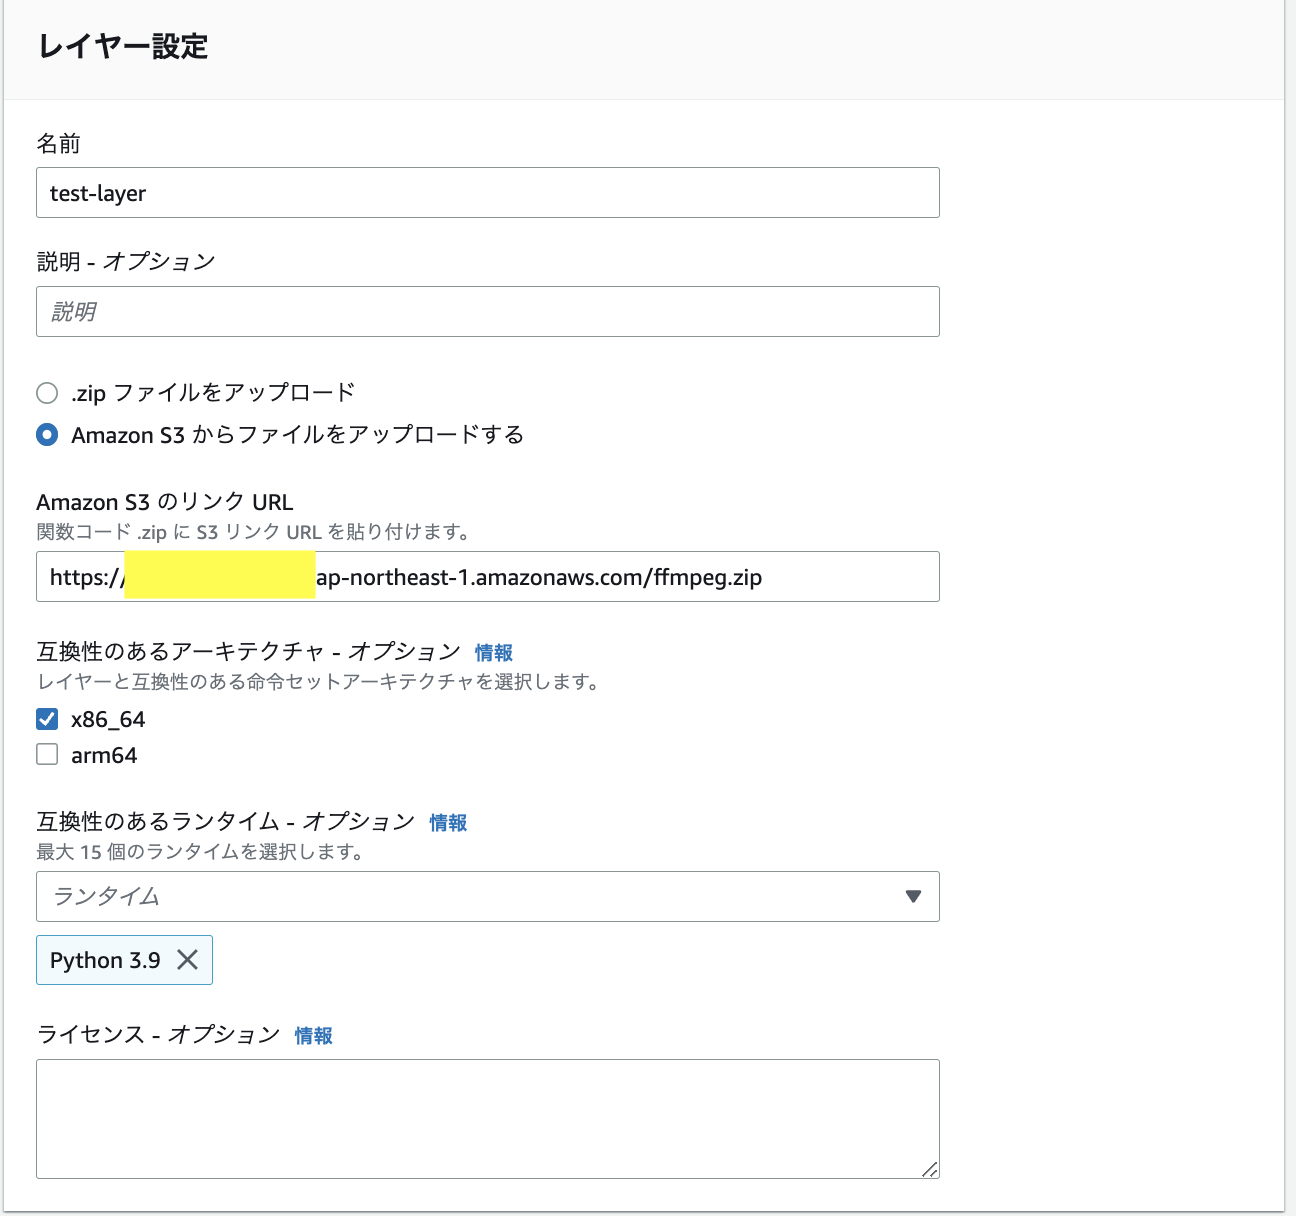The image size is (1296, 1216).
Task: Click the yellow highlighted URL segment
Action: 218,577
